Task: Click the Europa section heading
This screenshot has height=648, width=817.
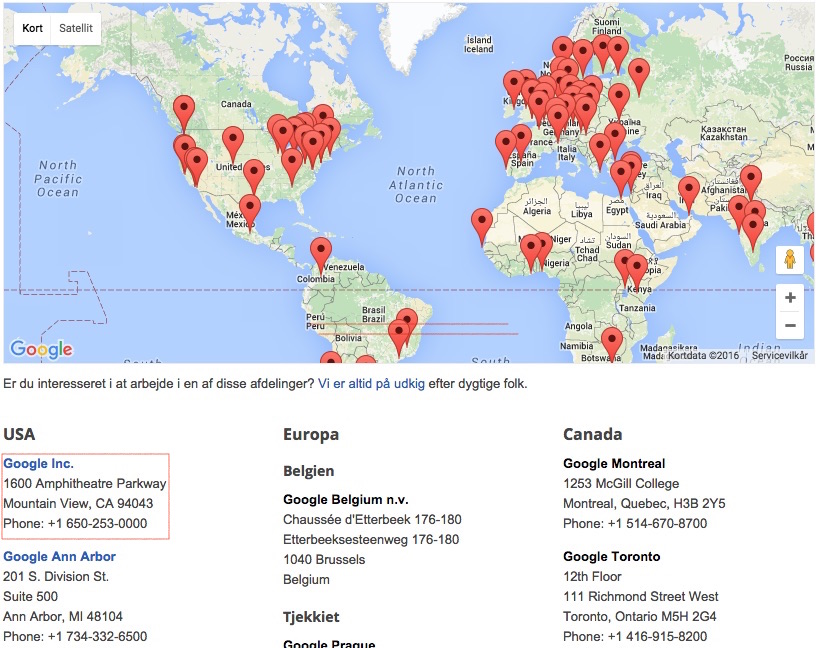Action: (311, 434)
